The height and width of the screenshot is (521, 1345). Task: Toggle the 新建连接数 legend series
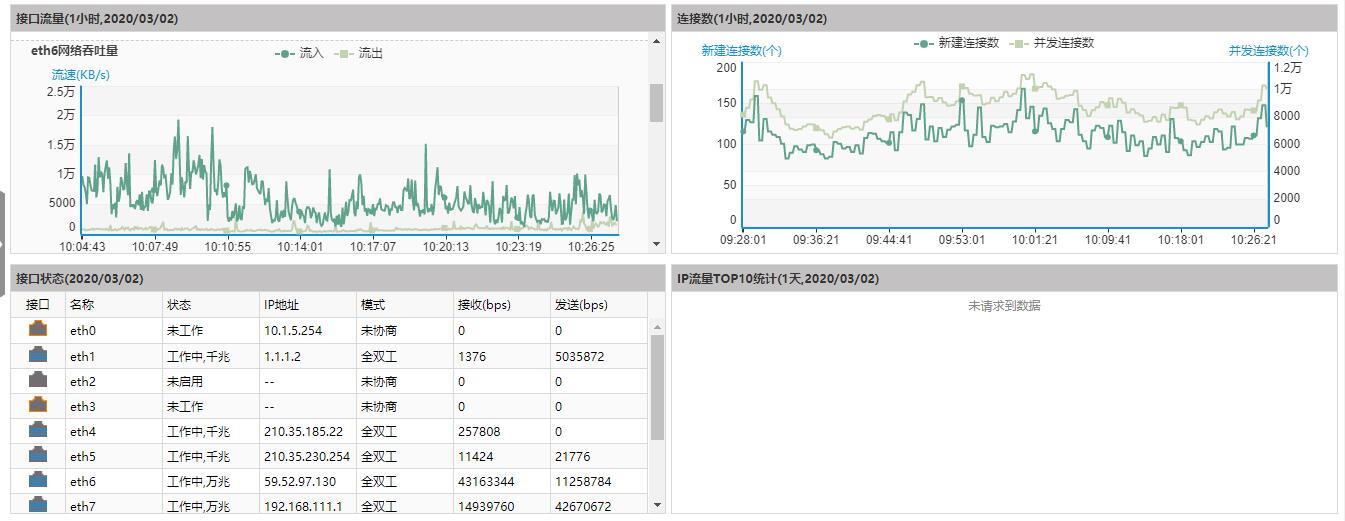click(x=956, y=43)
